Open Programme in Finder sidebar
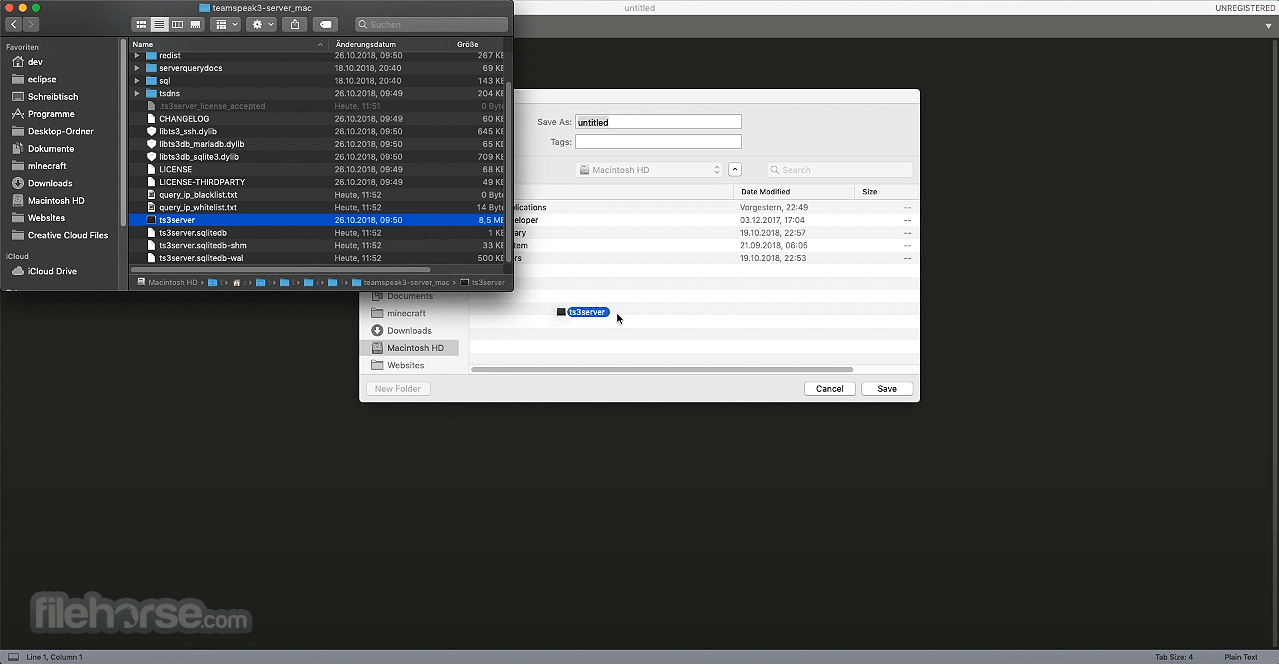This screenshot has height=664, width=1279. (51, 114)
